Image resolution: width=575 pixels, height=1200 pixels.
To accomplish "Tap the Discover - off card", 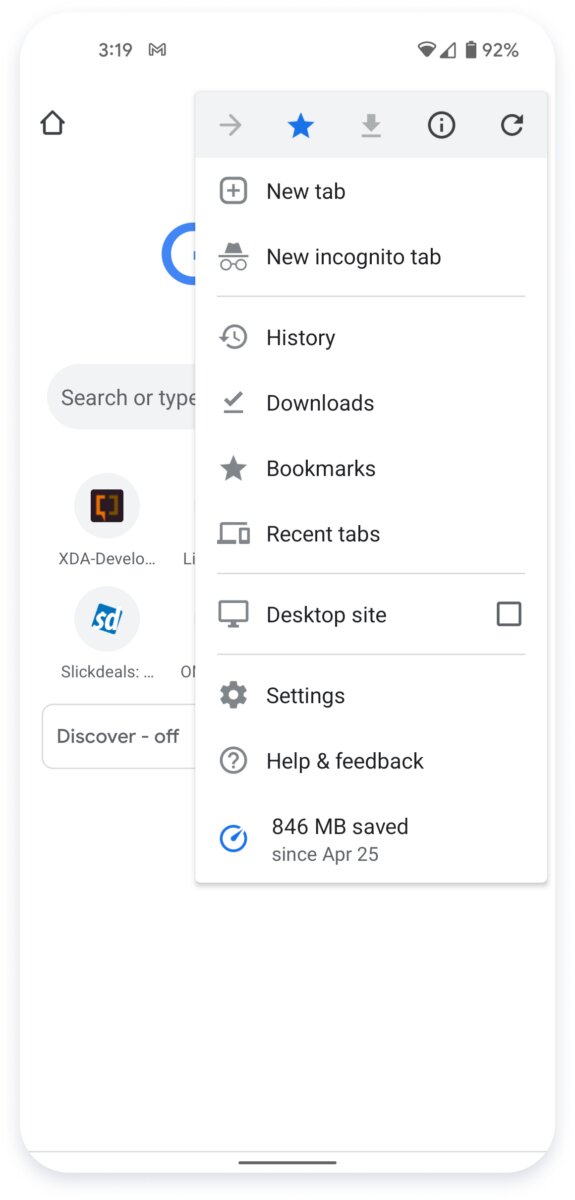I will (x=119, y=736).
